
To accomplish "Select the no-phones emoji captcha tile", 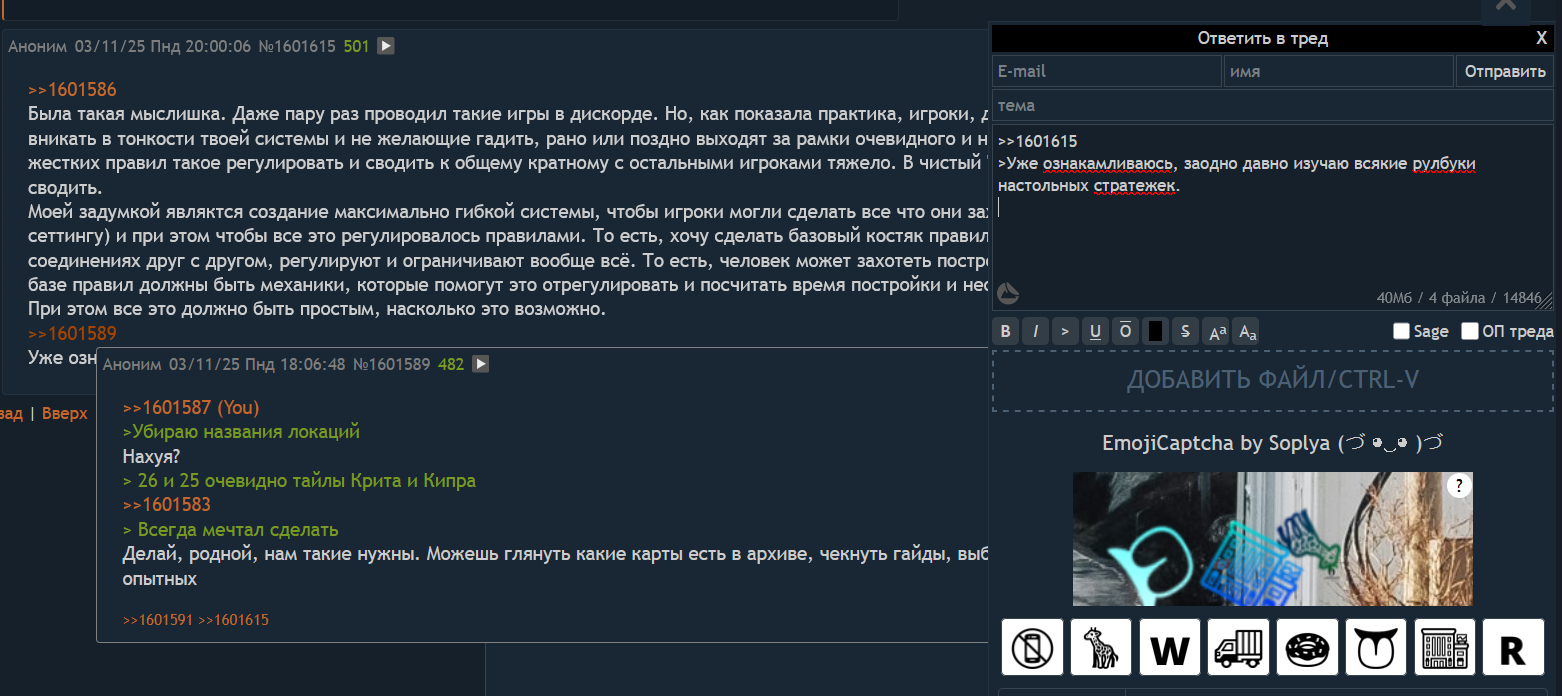I will (1032, 648).
